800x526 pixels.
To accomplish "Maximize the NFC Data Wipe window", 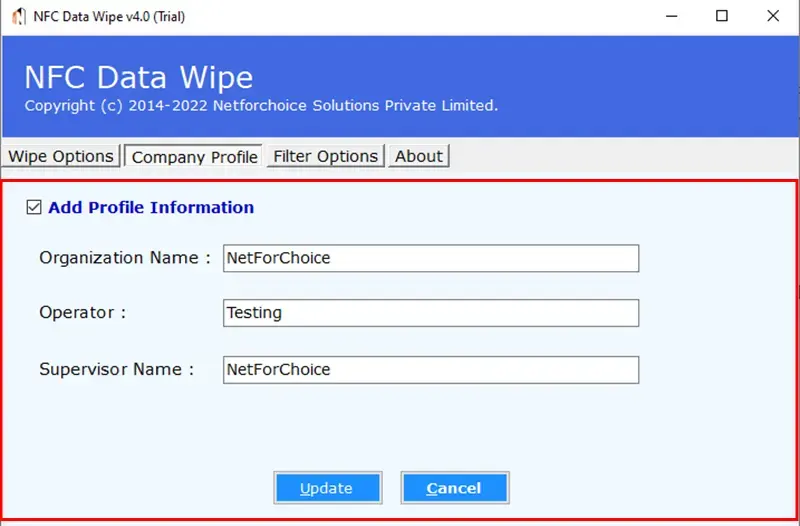I will click(x=721, y=17).
